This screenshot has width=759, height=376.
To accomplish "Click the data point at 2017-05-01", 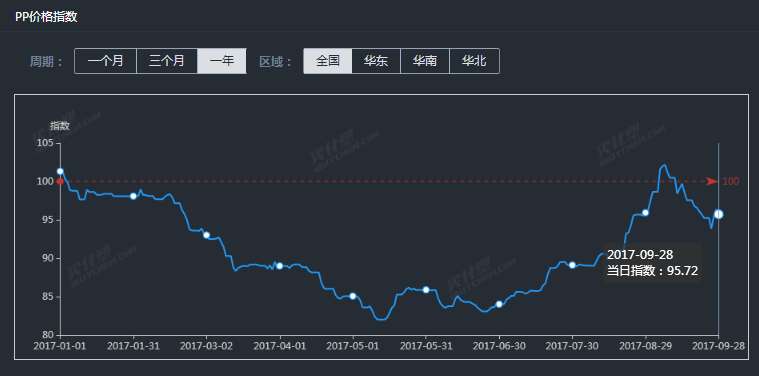I will pyautogui.click(x=353, y=296).
